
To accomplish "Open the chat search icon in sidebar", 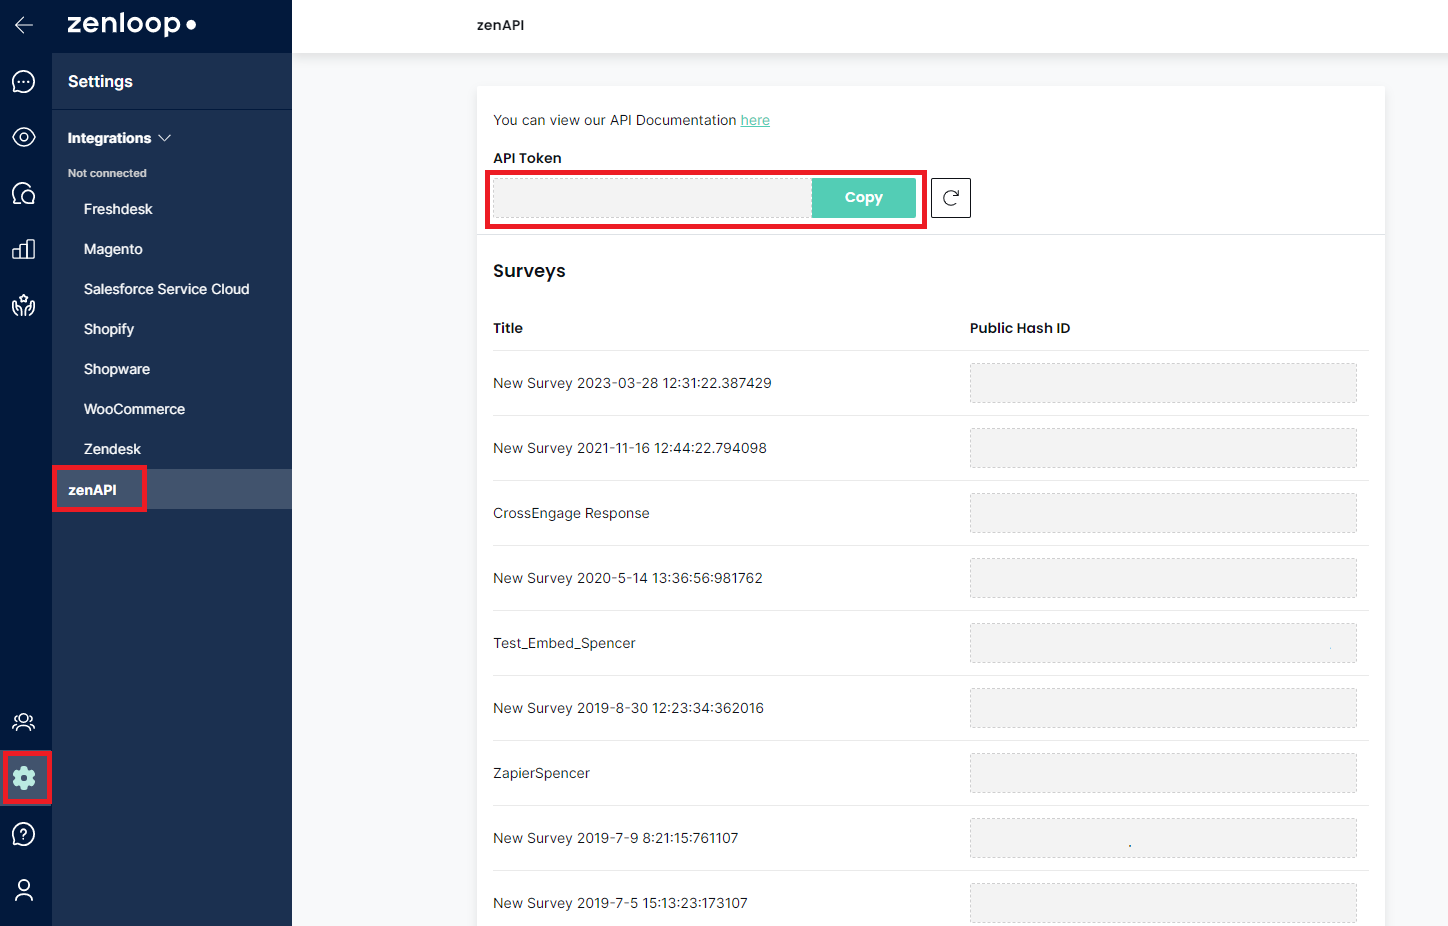I will point(24,193).
